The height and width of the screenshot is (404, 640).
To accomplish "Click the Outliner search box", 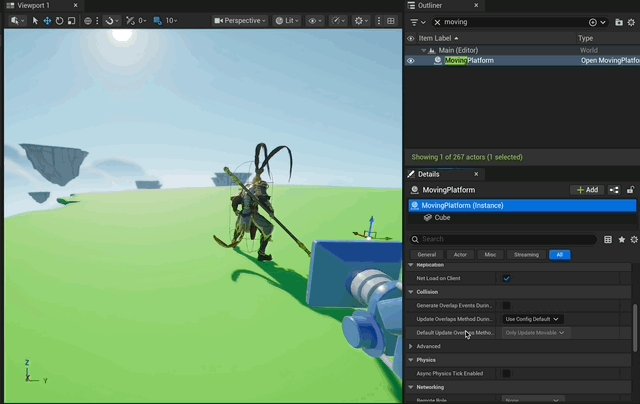I will [514, 22].
